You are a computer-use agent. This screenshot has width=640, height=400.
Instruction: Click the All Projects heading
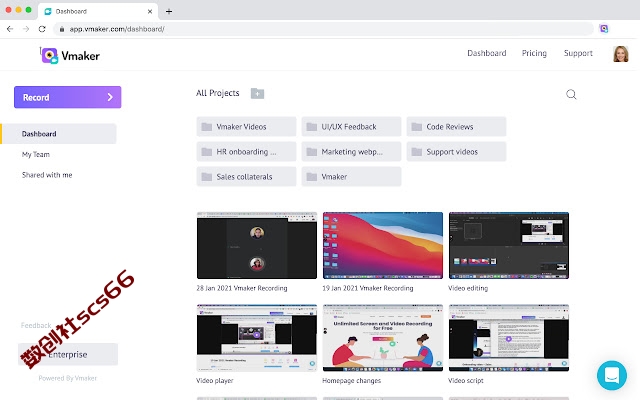218,93
